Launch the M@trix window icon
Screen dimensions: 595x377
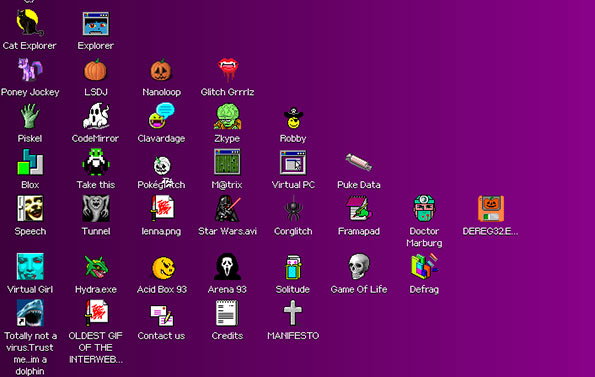pos(227,162)
